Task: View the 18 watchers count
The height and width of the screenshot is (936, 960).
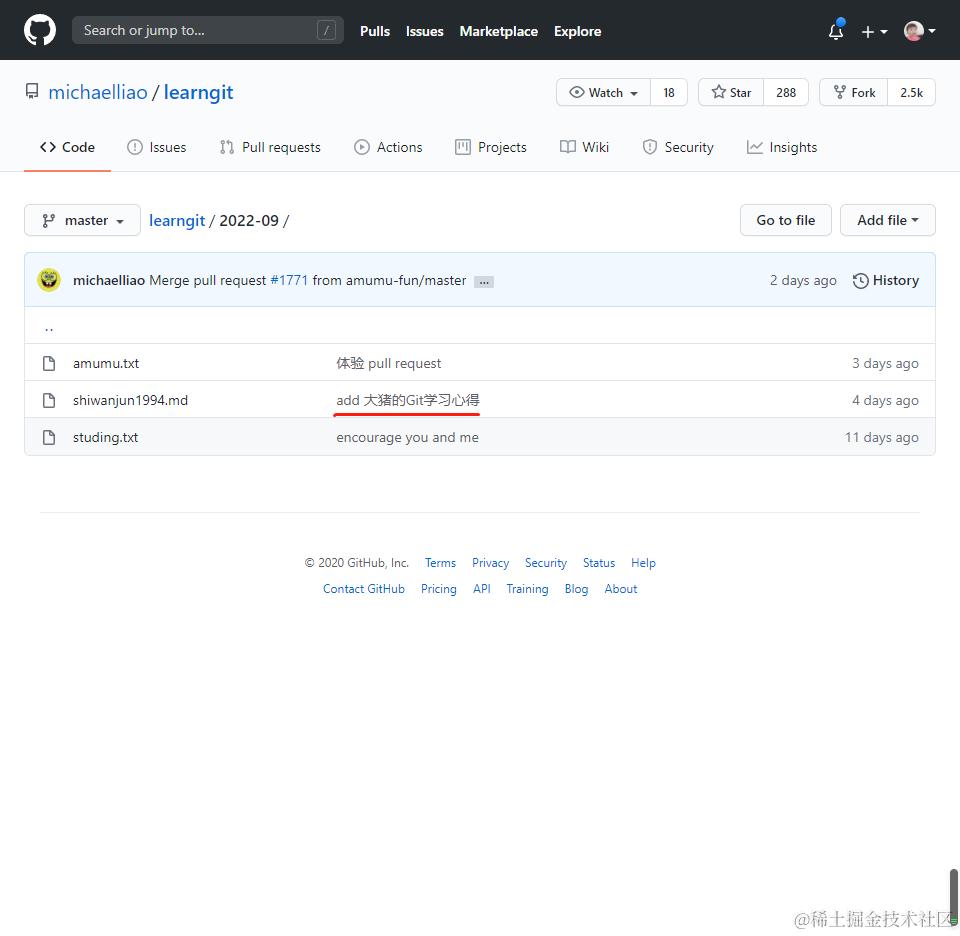Action: pyautogui.click(x=669, y=92)
